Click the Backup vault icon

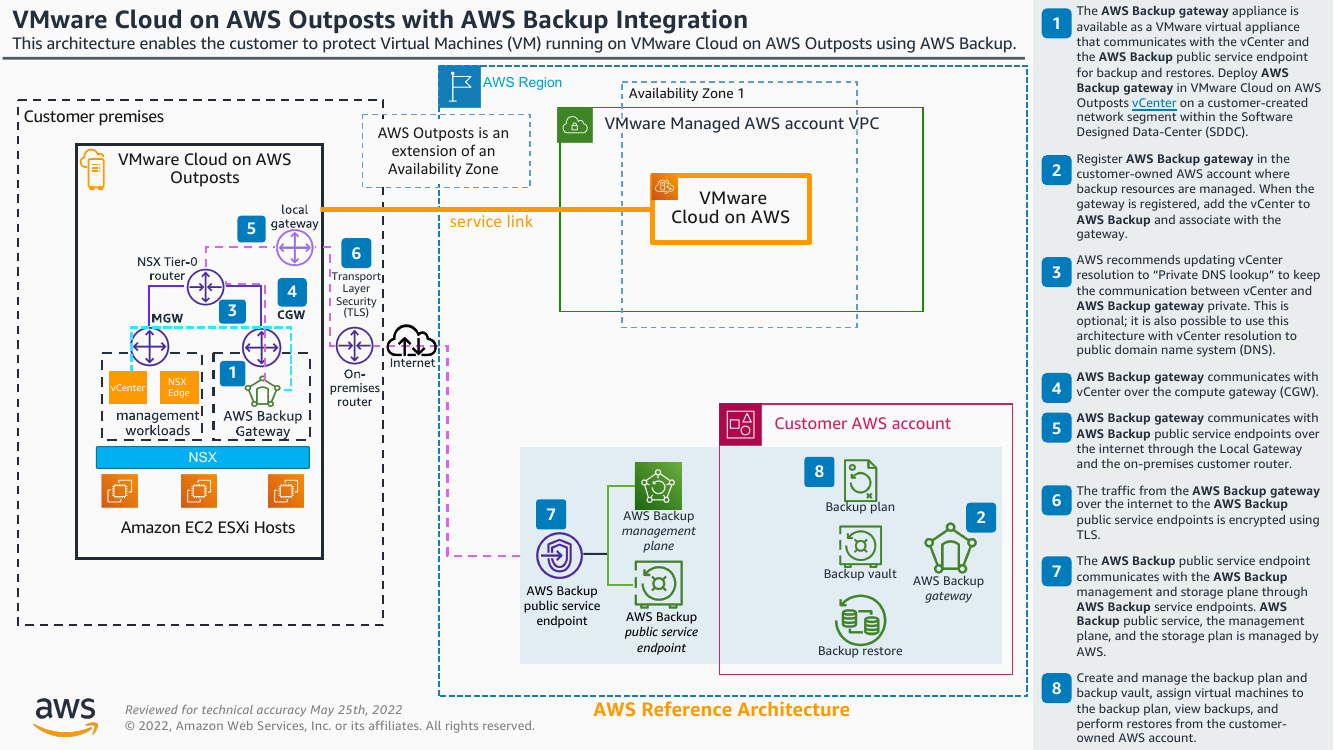(x=860, y=546)
